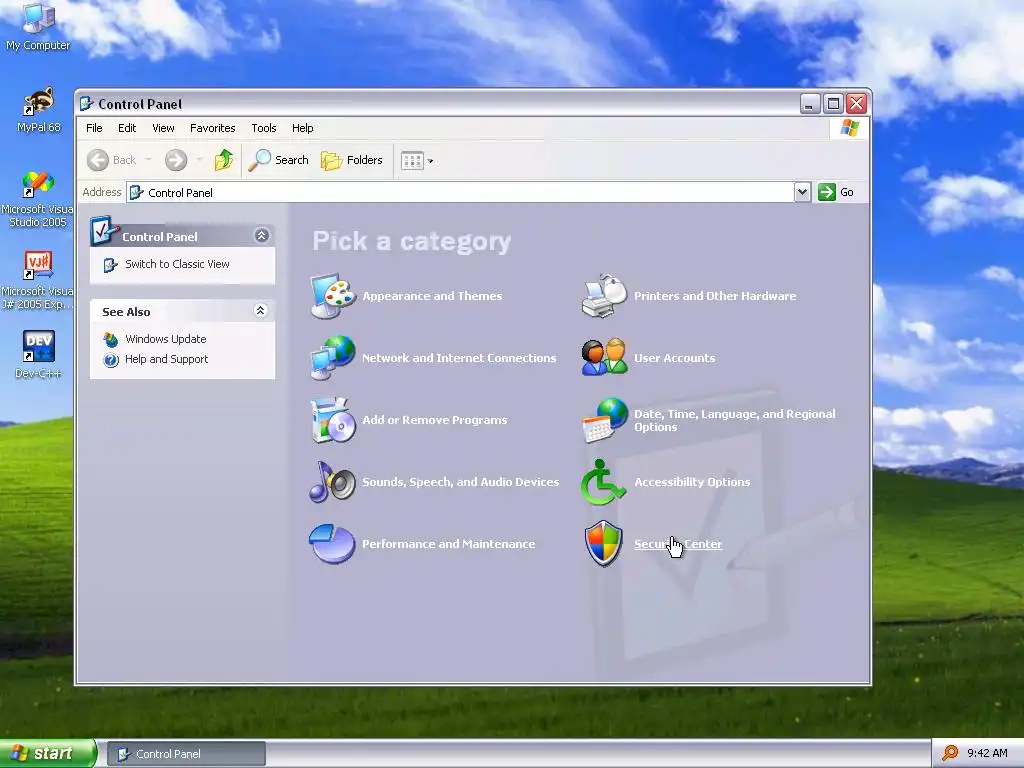Click the Performance and Maintenance link text
1024x768 pixels.
pos(449,544)
